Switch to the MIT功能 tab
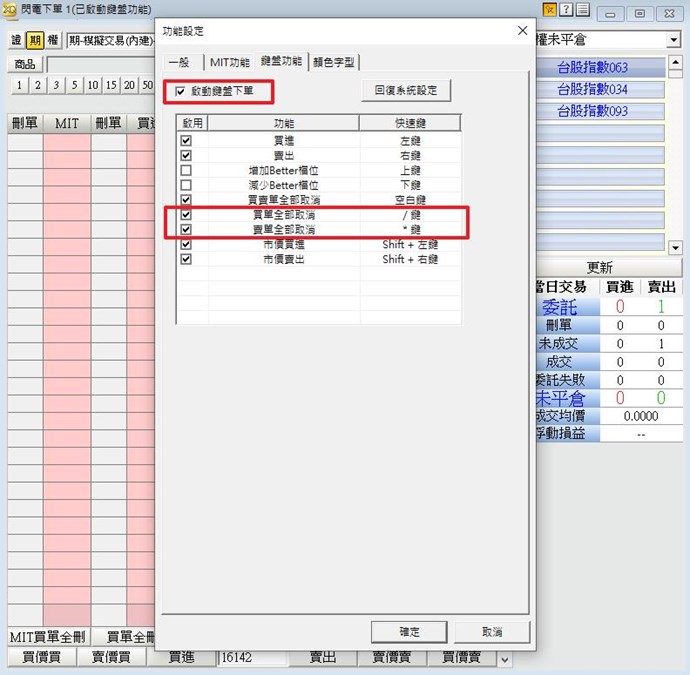Image resolution: width=690 pixels, height=675 pixels. 230,62
